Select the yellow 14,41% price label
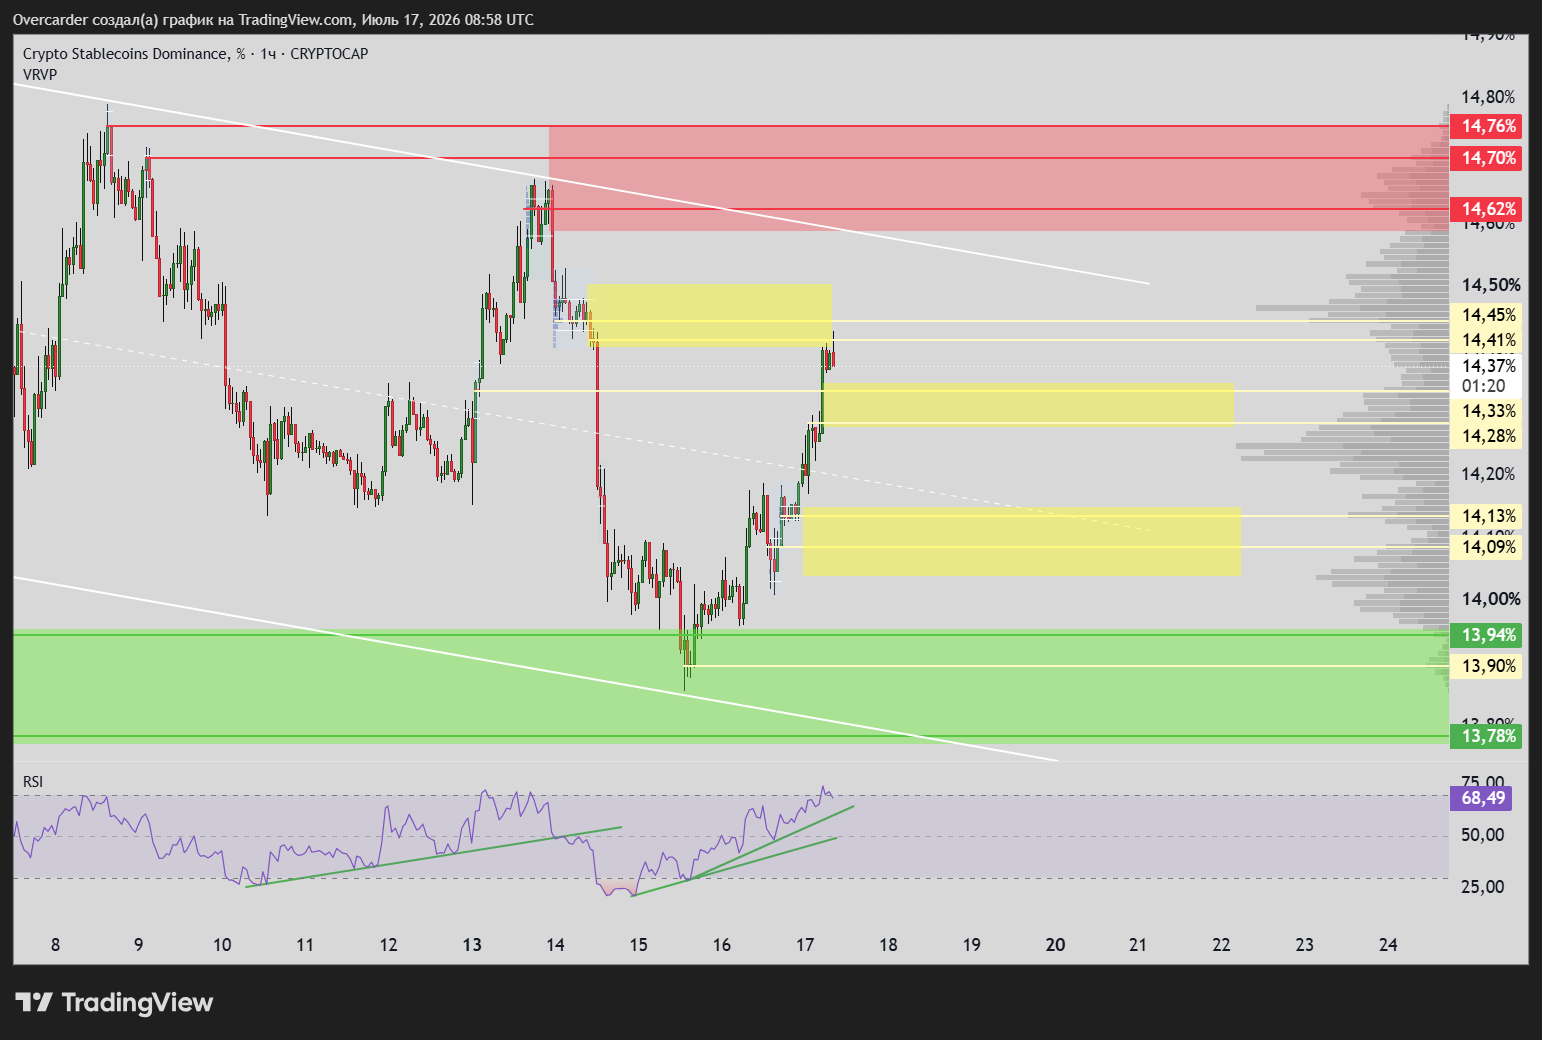 (x=1486, y=341)
